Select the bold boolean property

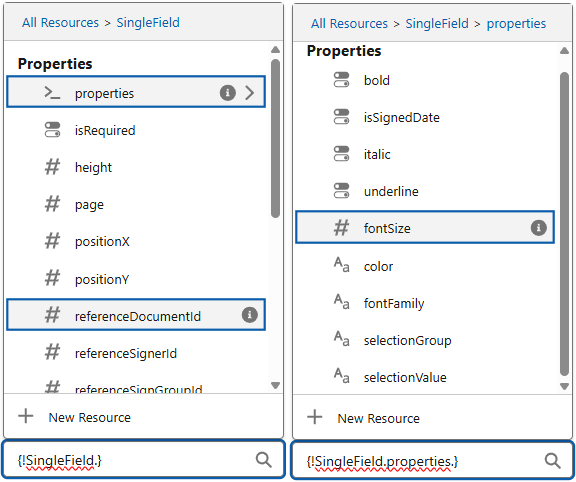point(425,80)
